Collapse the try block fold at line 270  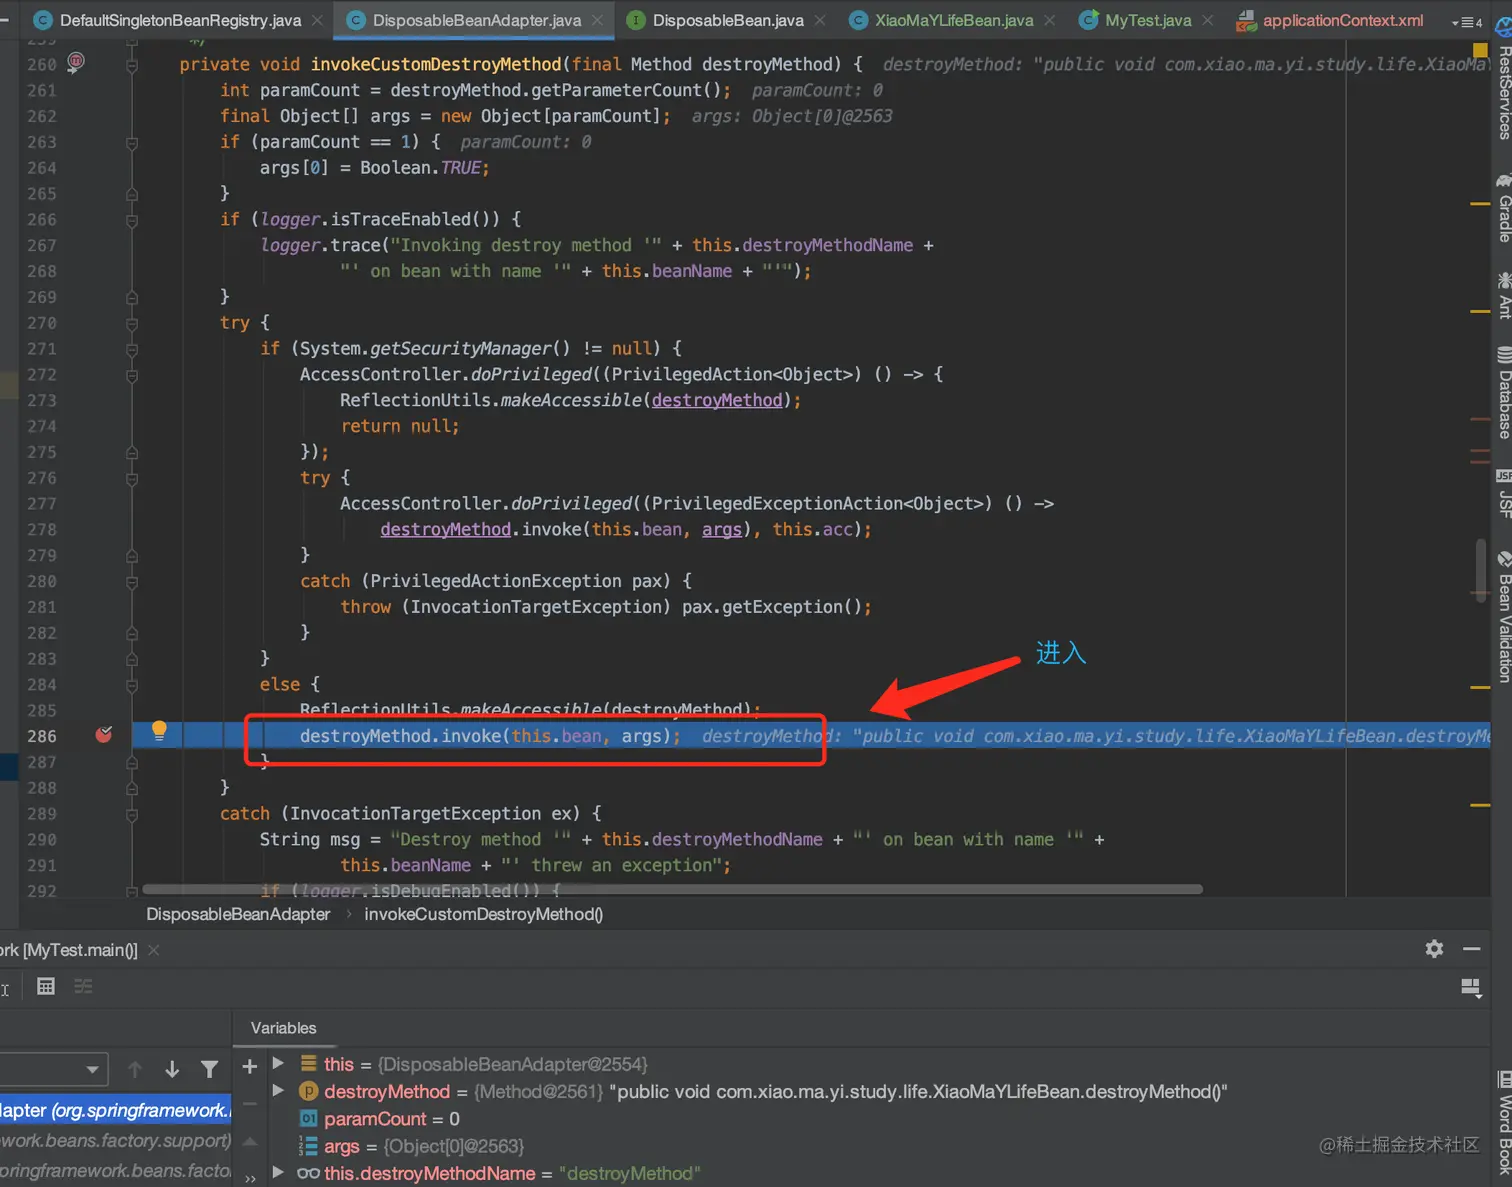click(x=132, y=324)
